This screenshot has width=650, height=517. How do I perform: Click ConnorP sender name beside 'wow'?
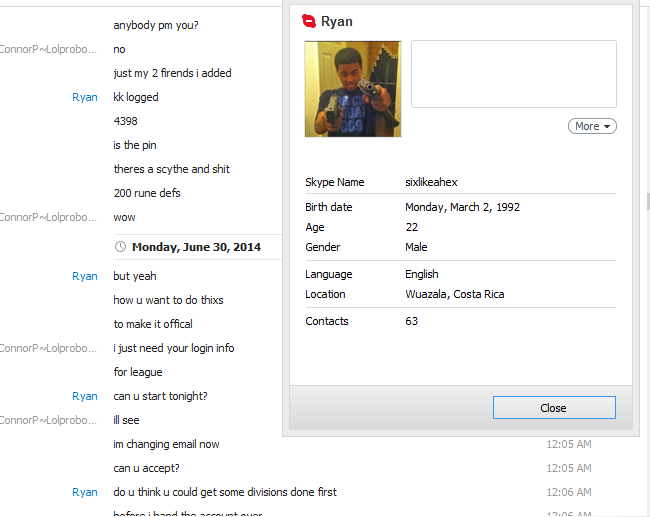click(x=48, y=217)
